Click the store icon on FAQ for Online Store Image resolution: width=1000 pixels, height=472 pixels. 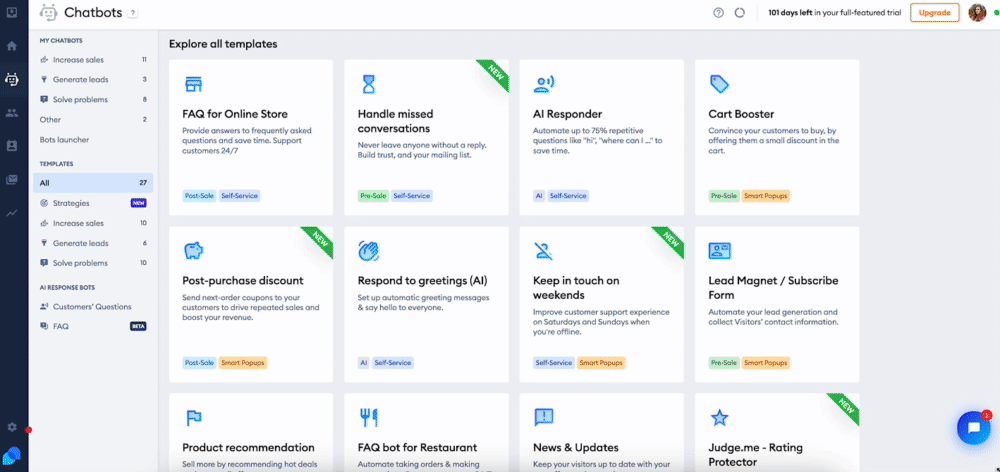pyautogui.click(x=193, y=84)
